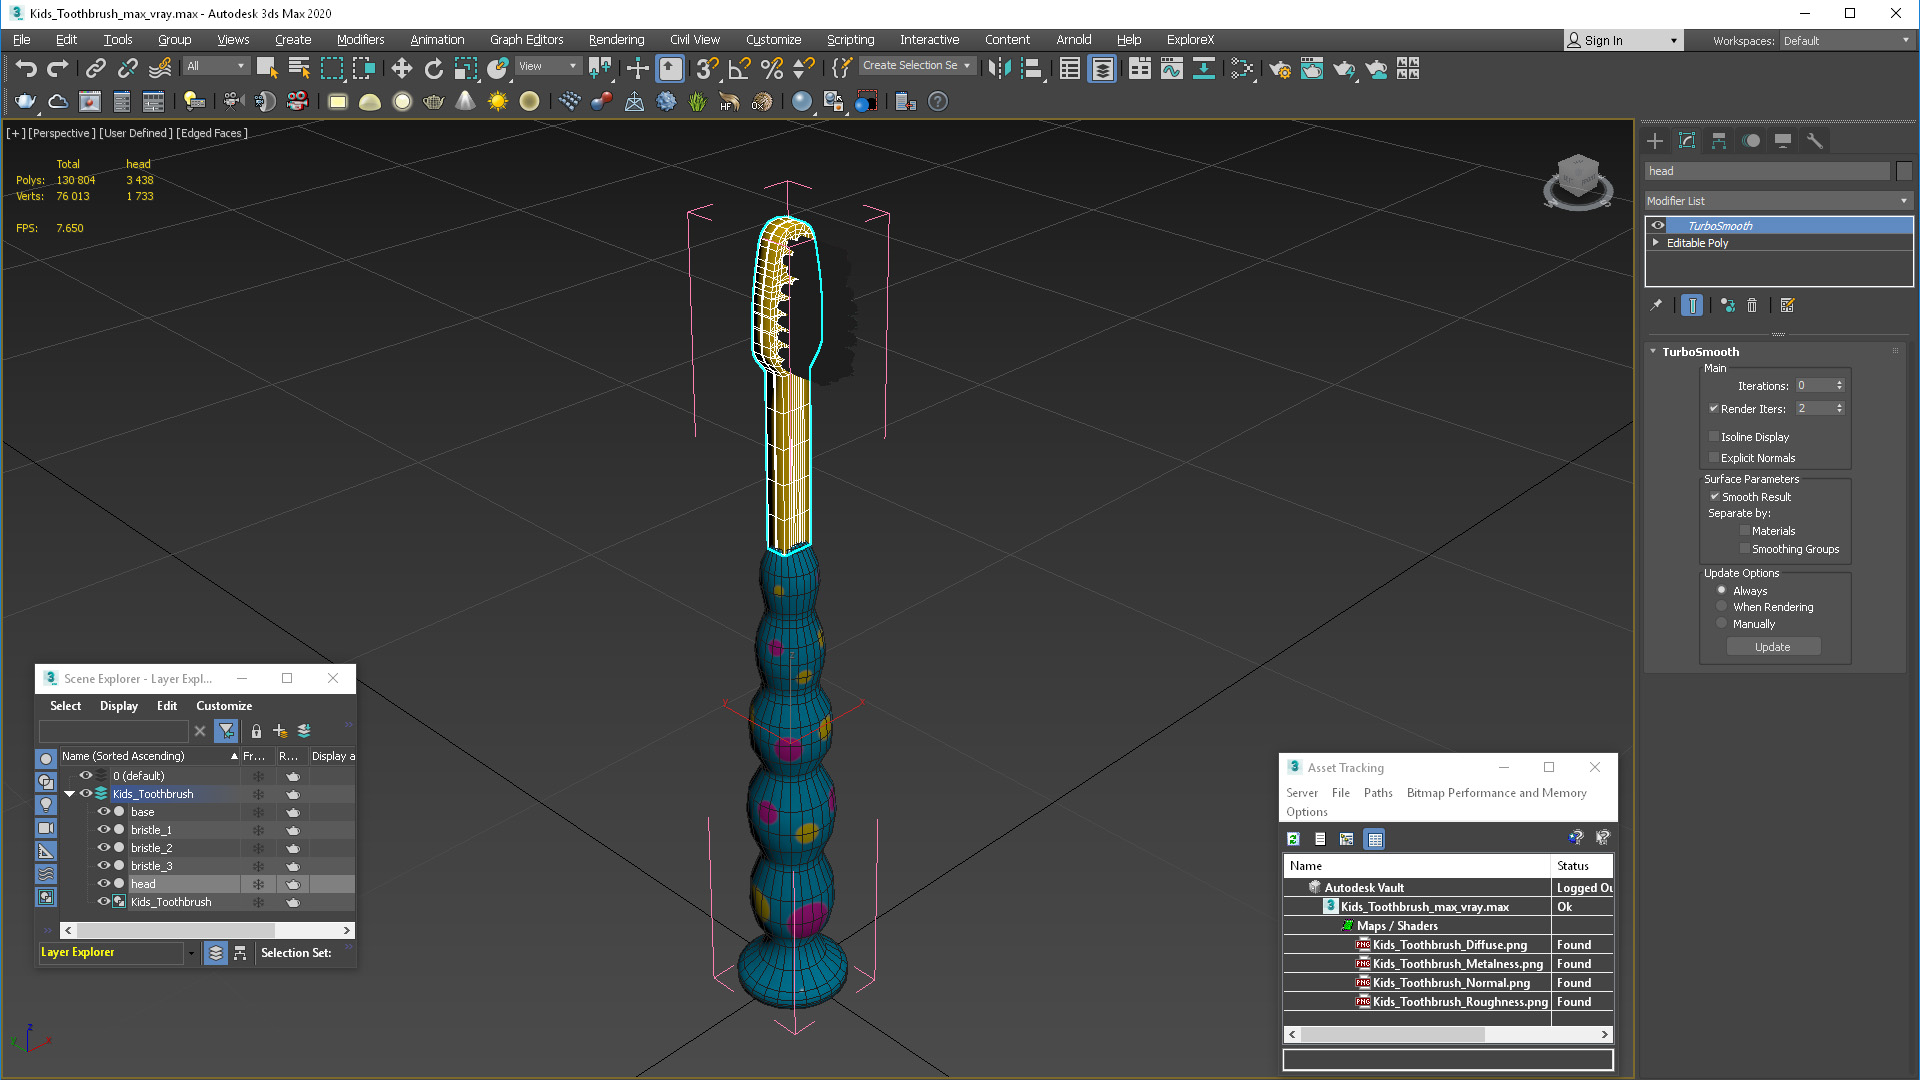Click the TurboSmooth Update button
The height and width of the screenshot is (1080, 1920).
click(1772, 647)
